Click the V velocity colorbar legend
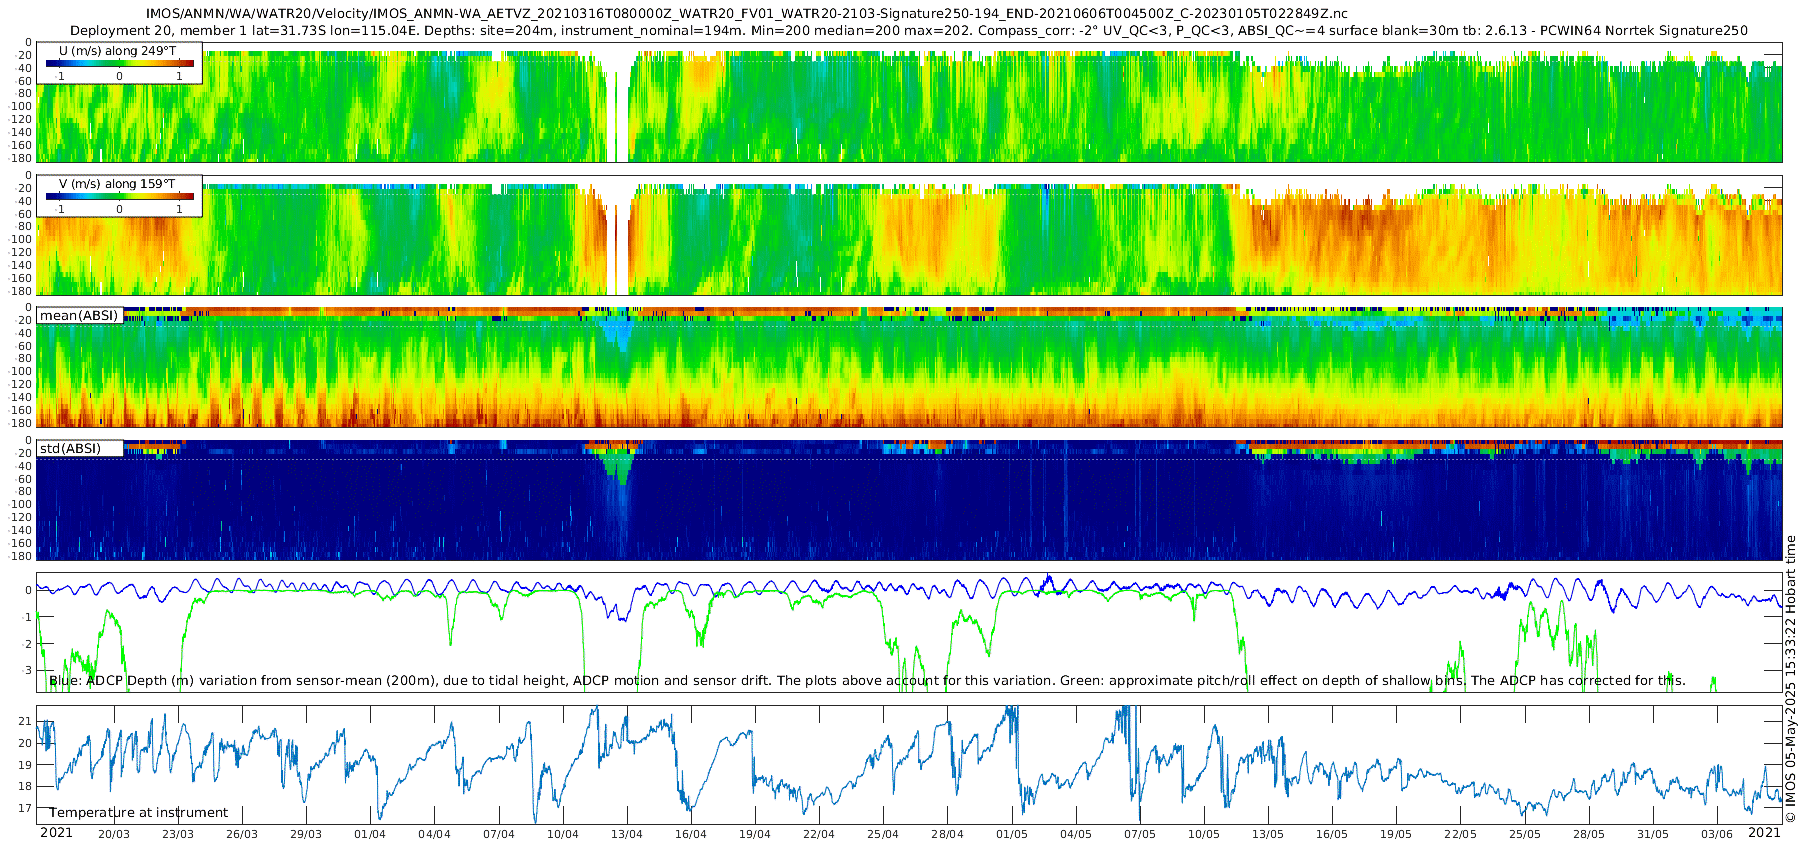 [119, 196]
